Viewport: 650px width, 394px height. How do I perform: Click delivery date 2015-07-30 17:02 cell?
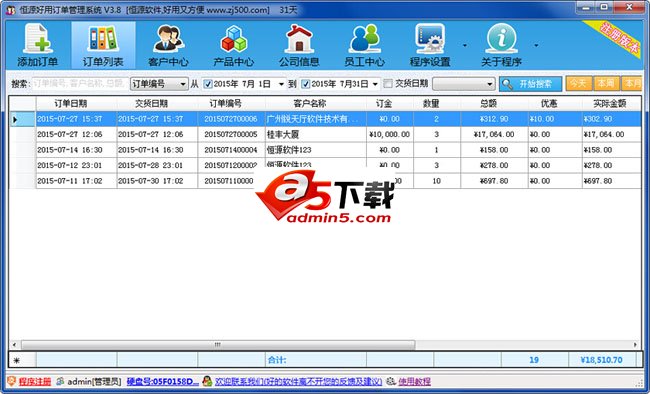tap(158, 181)
